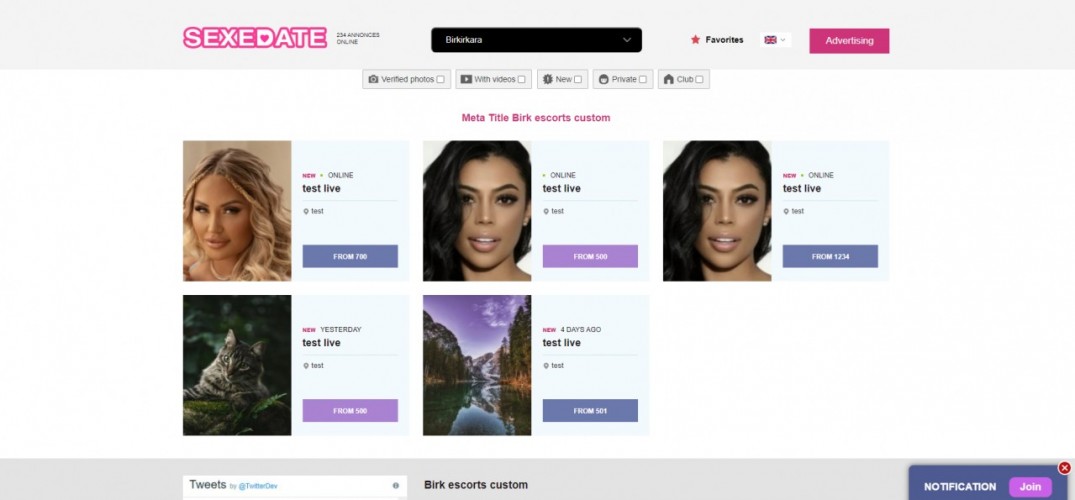Open the Birkirkara city dropdown

coord(536,40)
